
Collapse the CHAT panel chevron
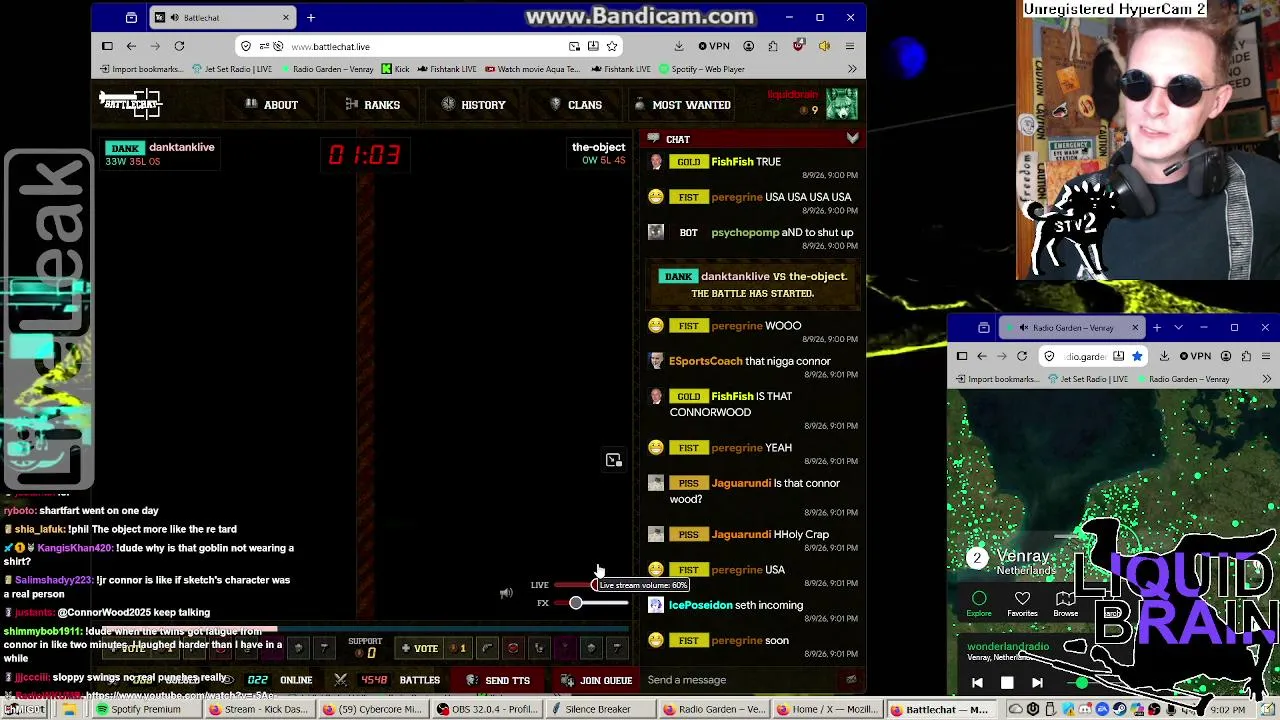(x=852, y=139)
